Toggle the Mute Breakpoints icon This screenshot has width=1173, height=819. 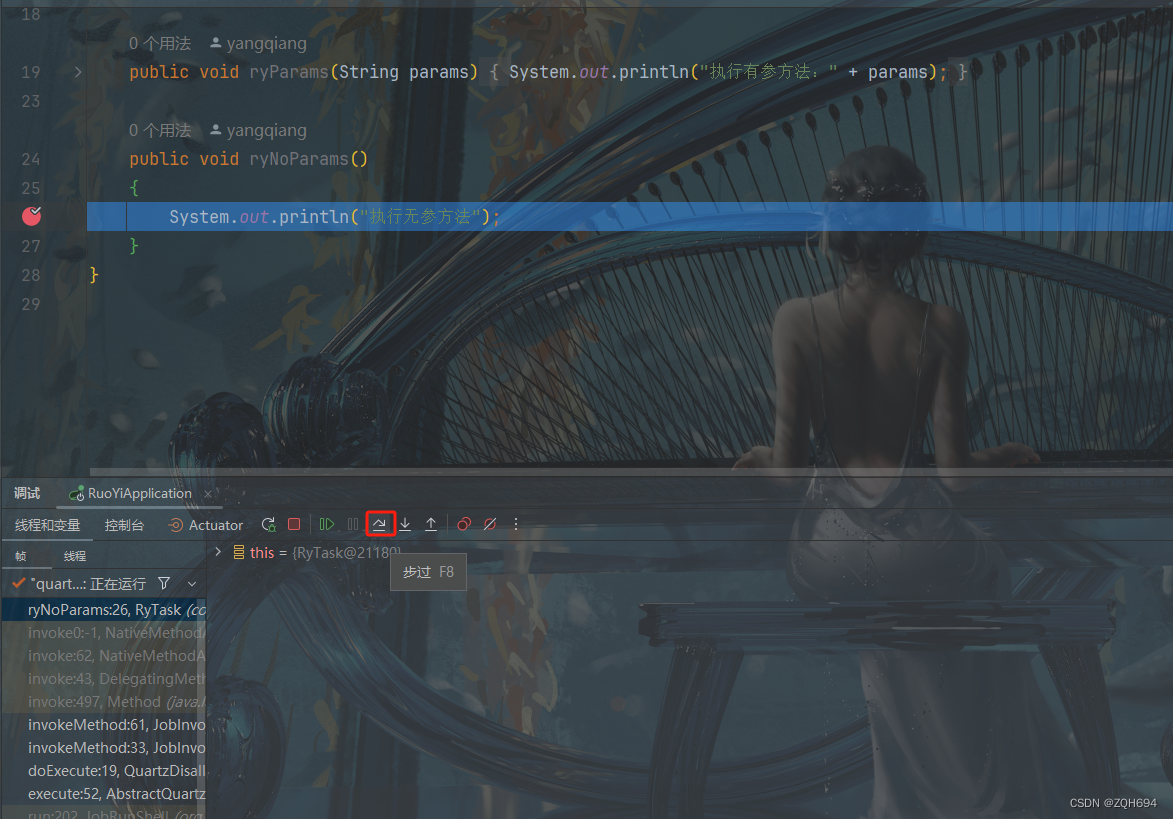pyautogui.click(x=490, y=524)
